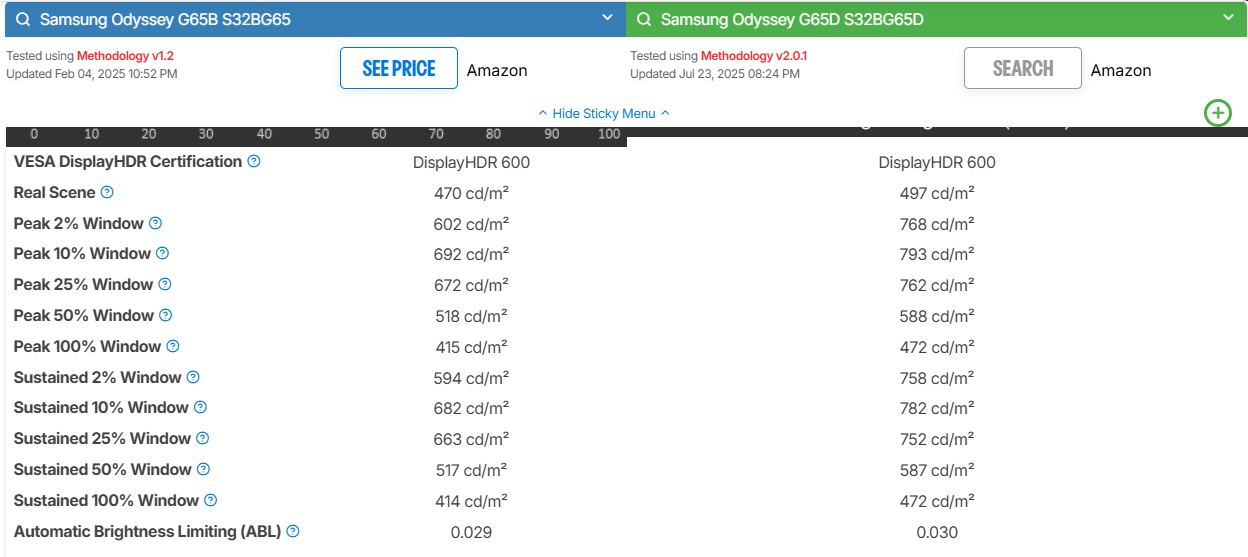Open help icon for Peak 100% Window
Screen dimensions: 1248x557
coord(172,346)
